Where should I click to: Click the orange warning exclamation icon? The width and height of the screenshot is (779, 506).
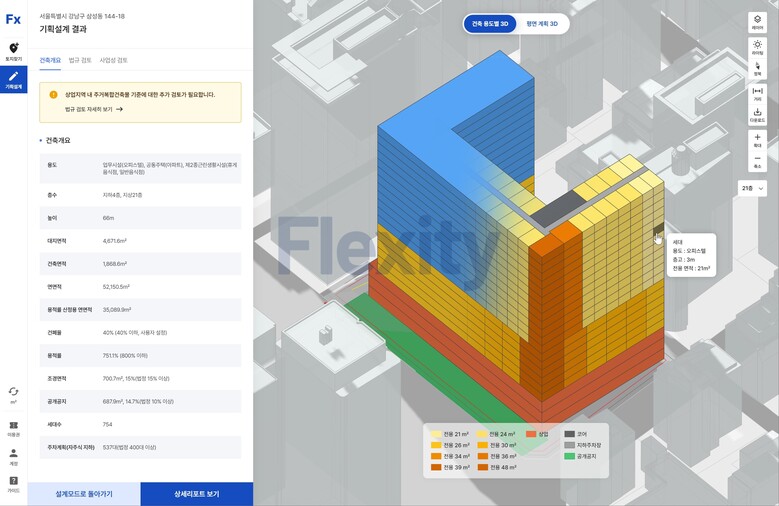53,94
